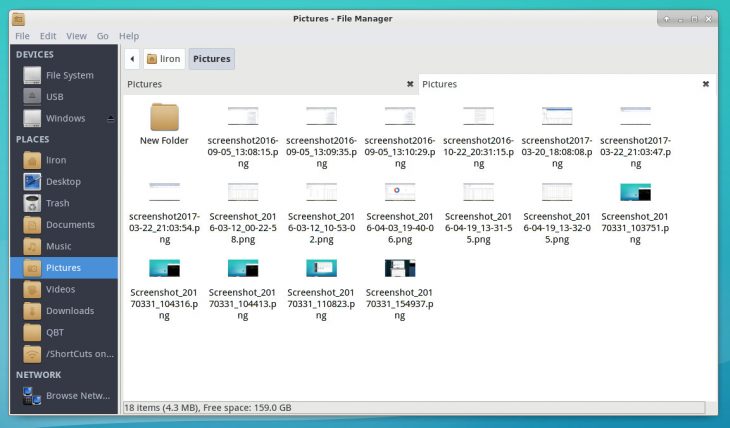This screenshot has width=730, height=428.
Task: Switch to the second Pictures tab
Action: click(568, 84)
